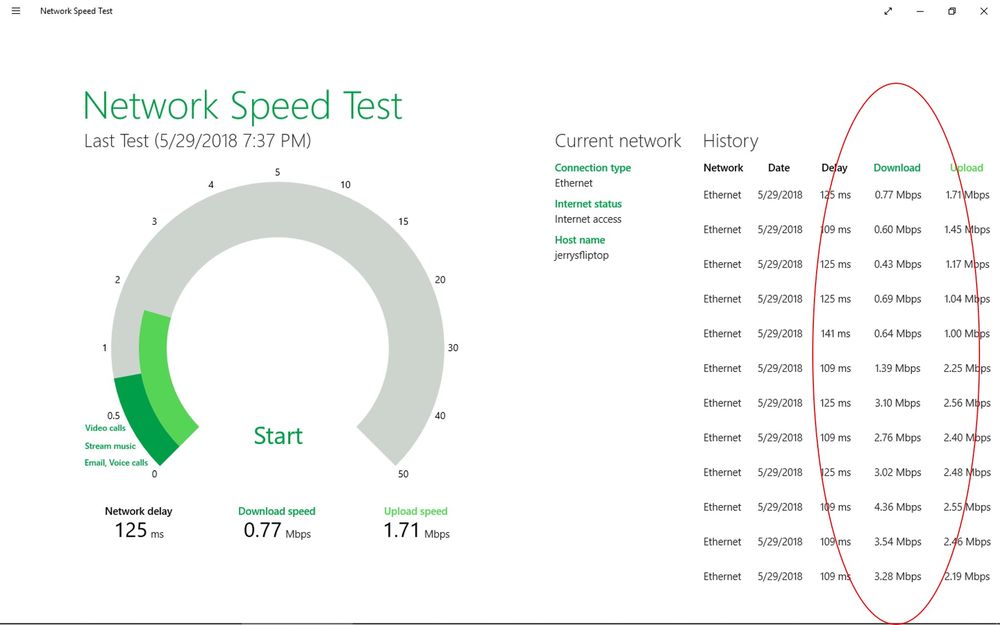Click the Delay column header in History
This screenshot has height=625, width=1000.
click(x=834, y=168)
